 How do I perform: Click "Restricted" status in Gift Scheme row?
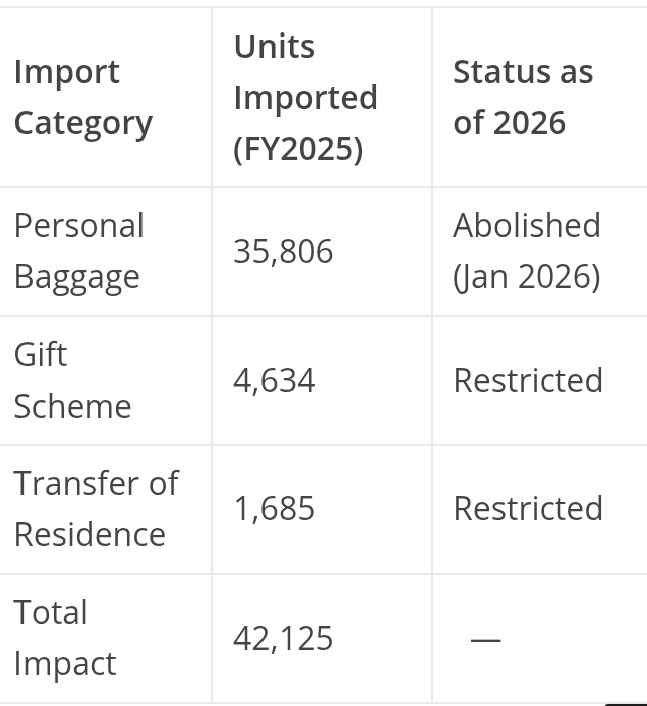pos(528,380)
